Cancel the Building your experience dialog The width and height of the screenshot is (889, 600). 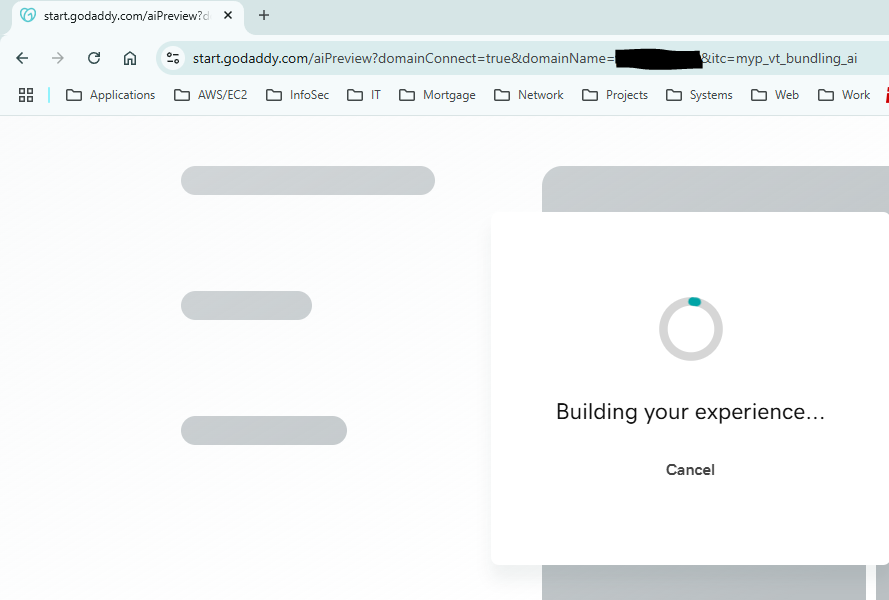pyautogui.click(x=690, y=470)
